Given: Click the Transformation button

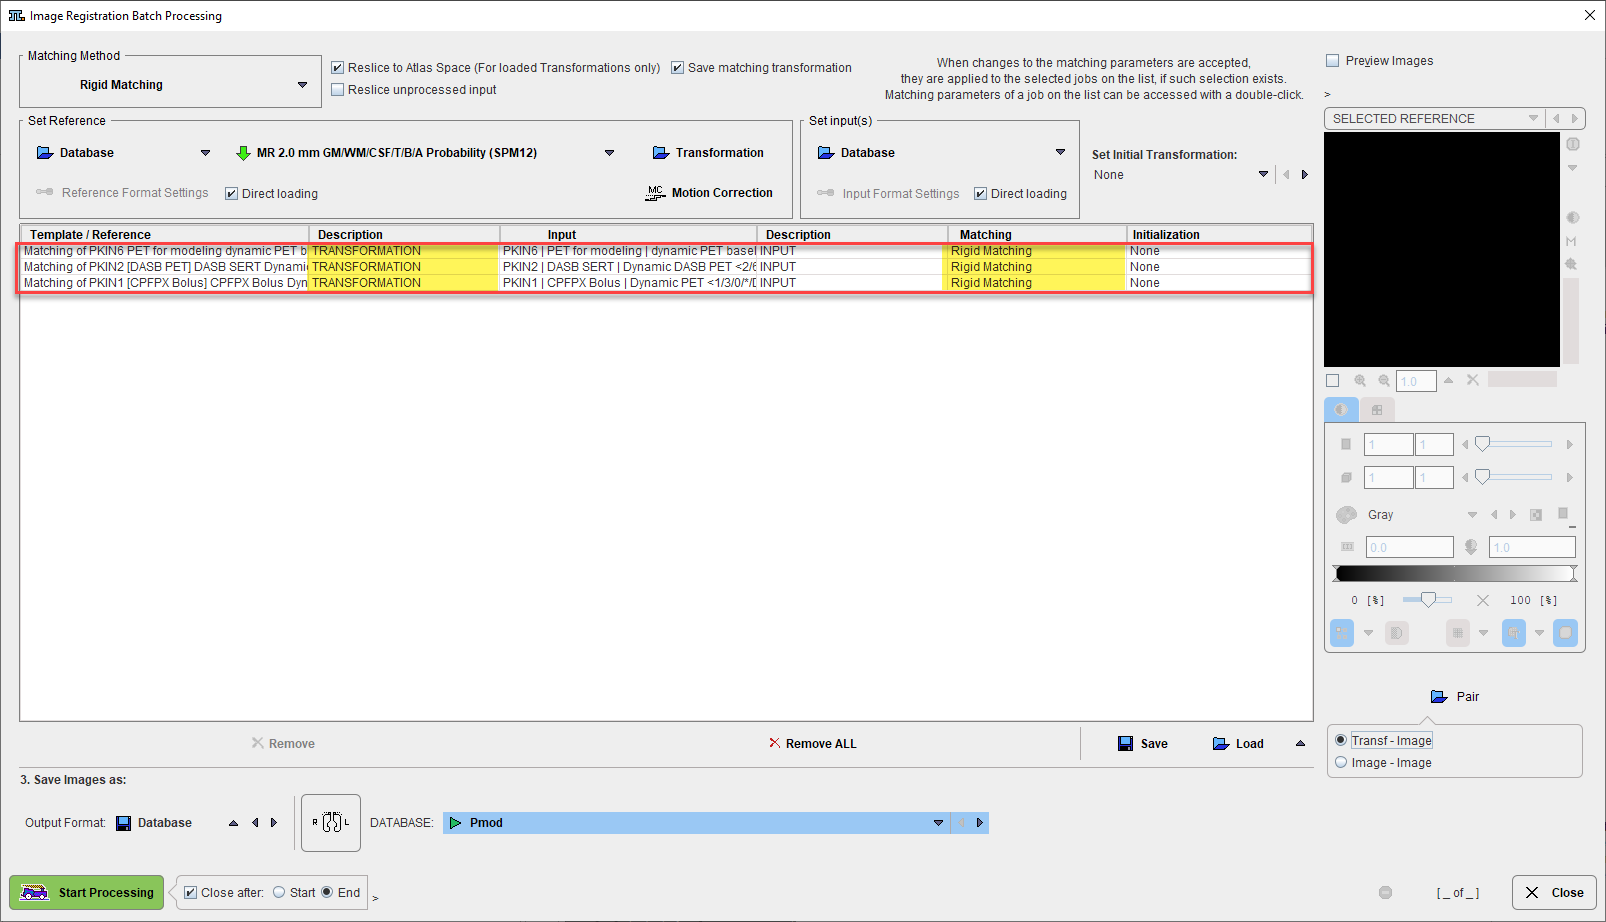Looking at the screenshot, I should (708, 153).
